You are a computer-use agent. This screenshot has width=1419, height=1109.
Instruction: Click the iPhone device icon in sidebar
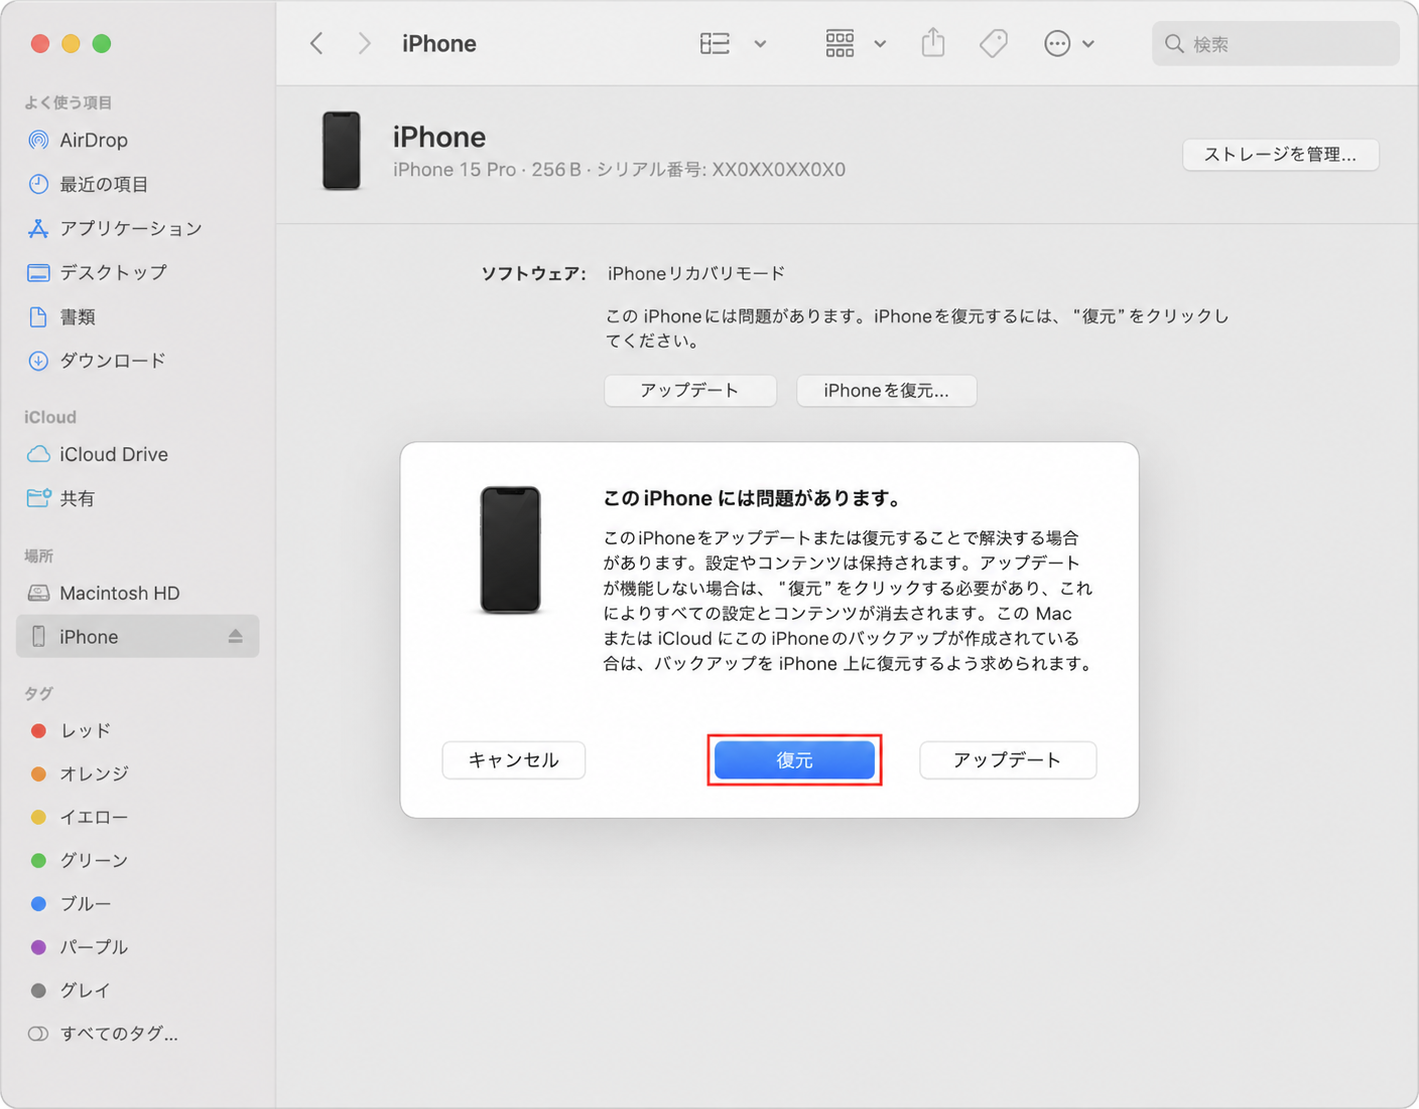click(38, 636)
